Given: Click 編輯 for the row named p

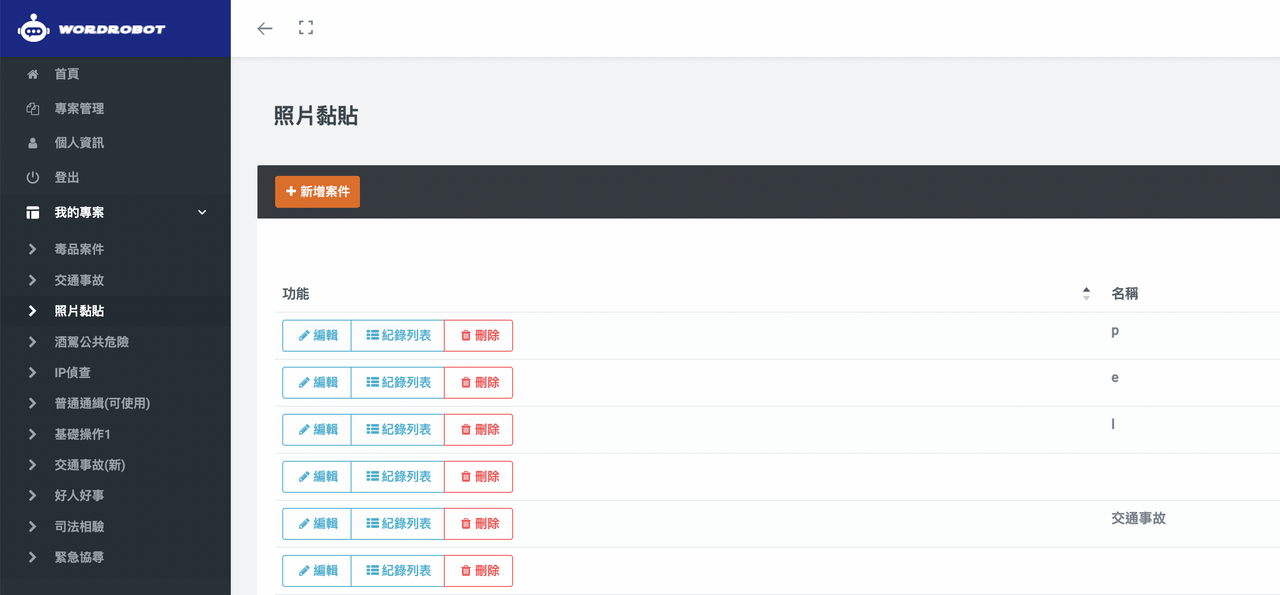Looking at the screenshot, I should [317, 336].
